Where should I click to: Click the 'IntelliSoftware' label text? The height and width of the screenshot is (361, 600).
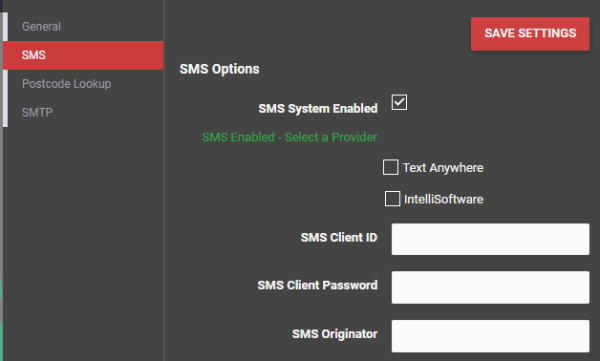444,199
